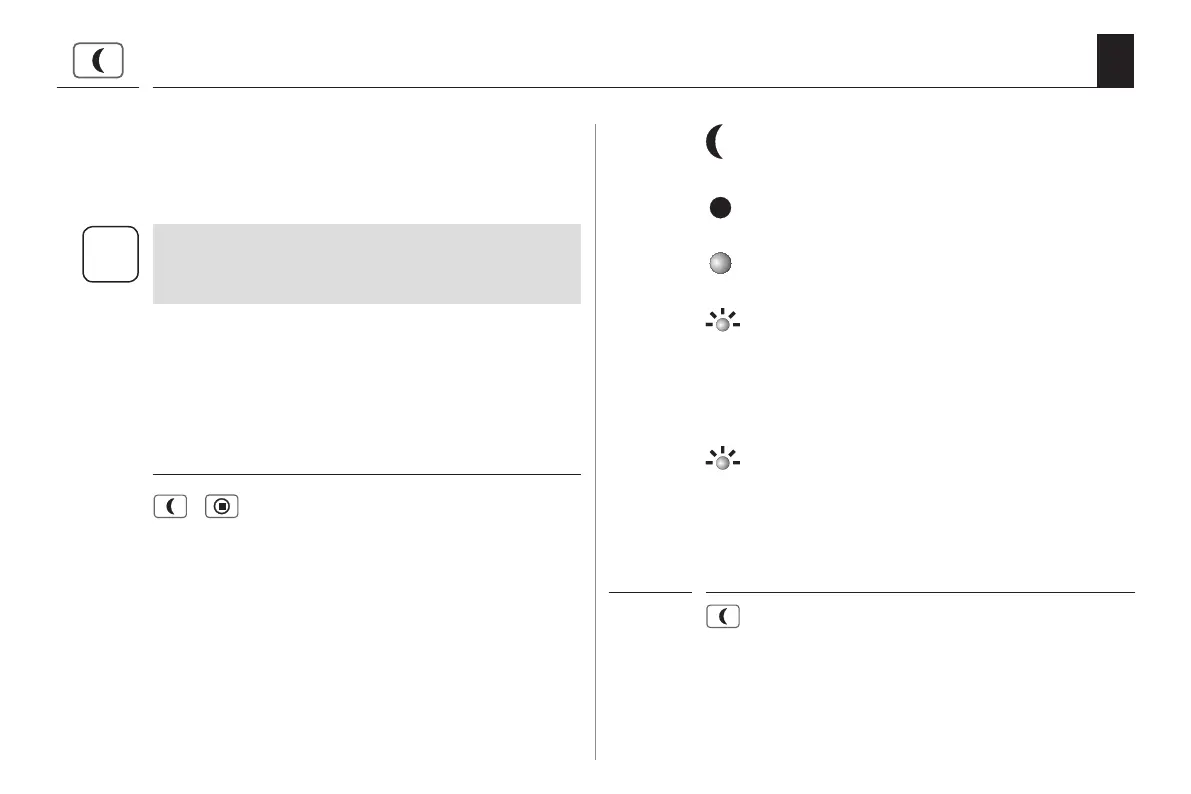This screenshot has height=794, width=1191.
Task: Click the black page tab in the header corner
Action: point(1114,60)
